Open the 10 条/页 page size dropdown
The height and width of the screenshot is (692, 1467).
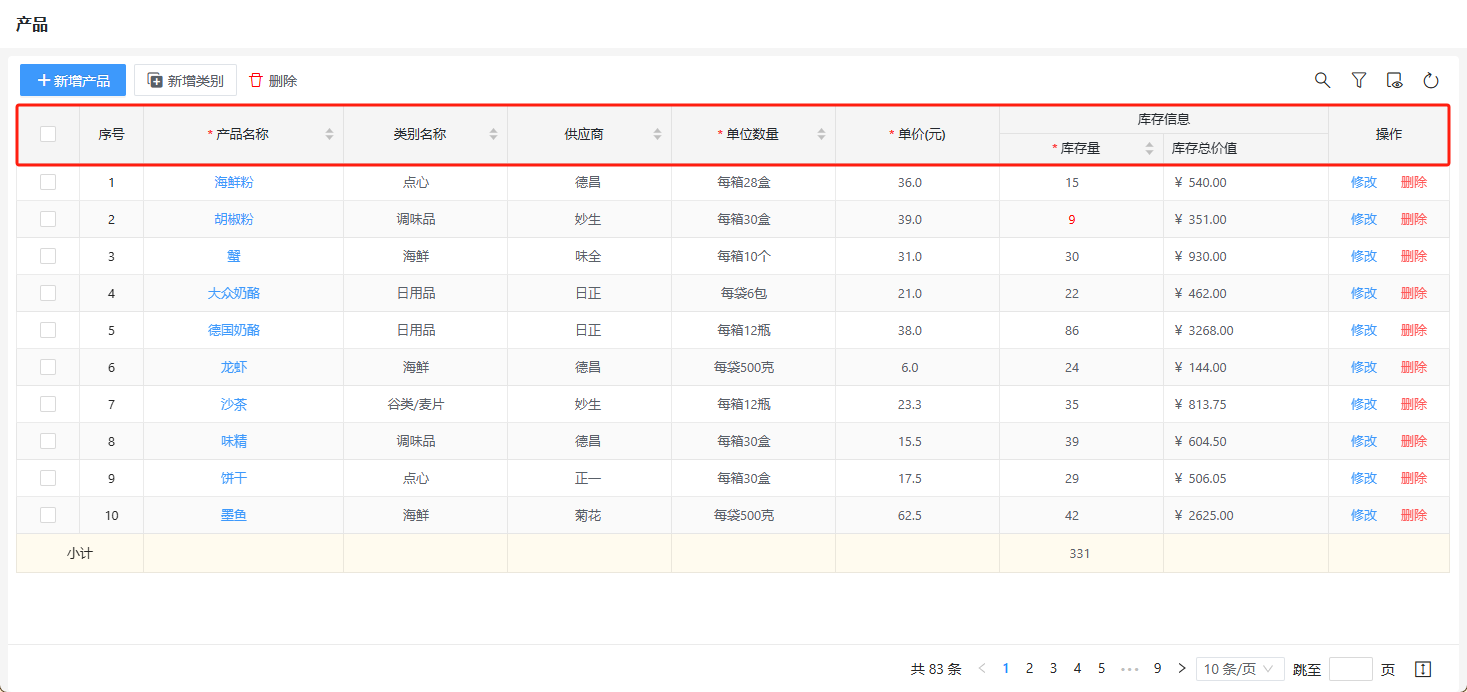tap(1240, 669)
